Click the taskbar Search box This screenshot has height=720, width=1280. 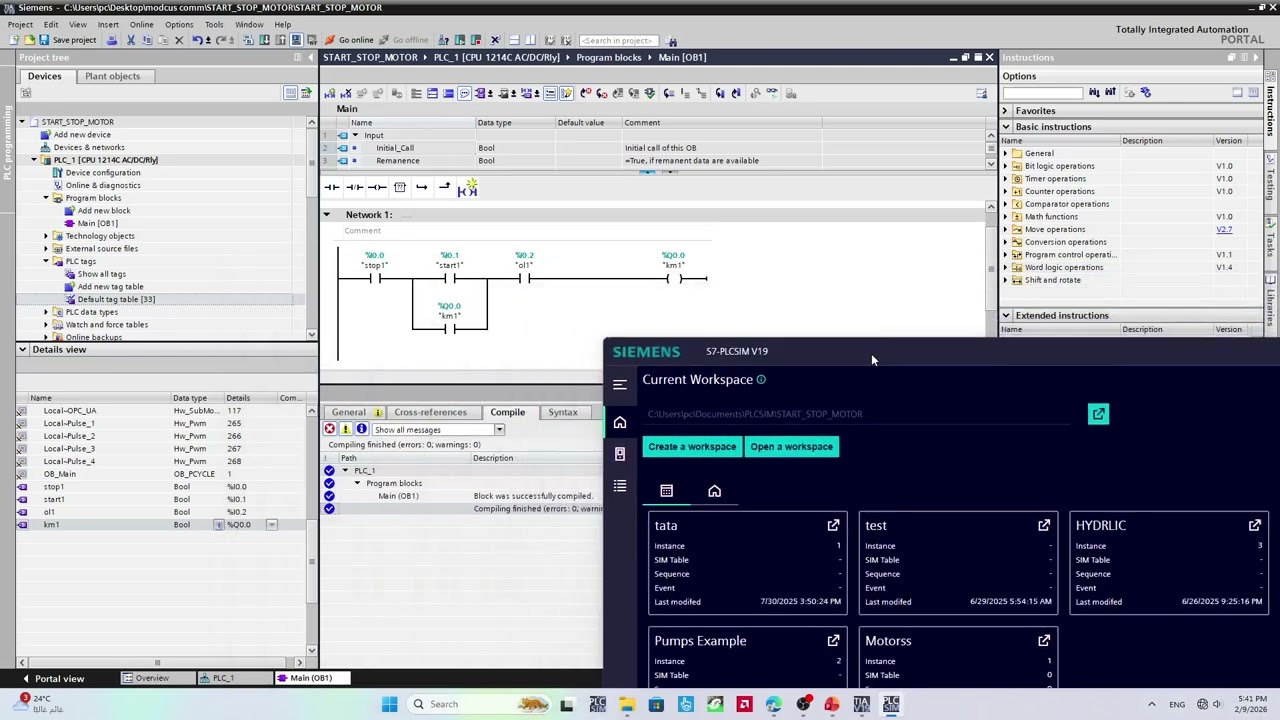tap(480, 704)
